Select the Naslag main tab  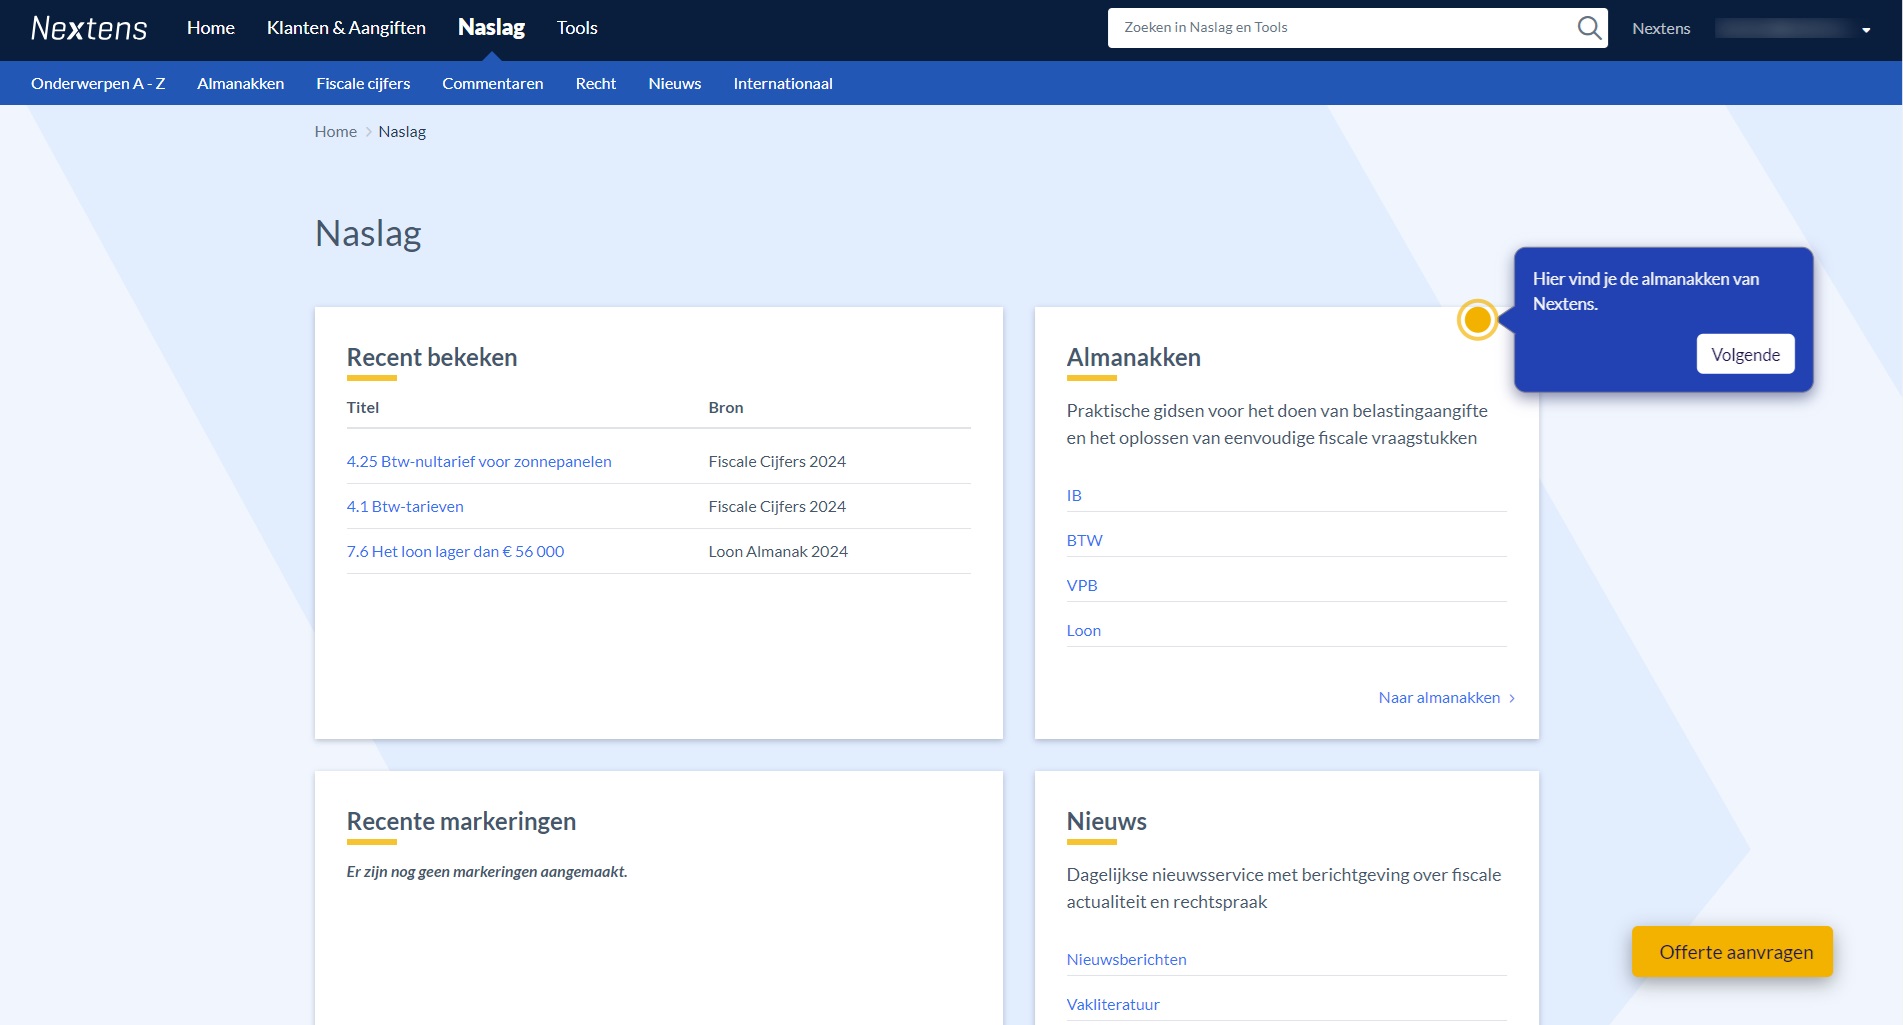491,28
